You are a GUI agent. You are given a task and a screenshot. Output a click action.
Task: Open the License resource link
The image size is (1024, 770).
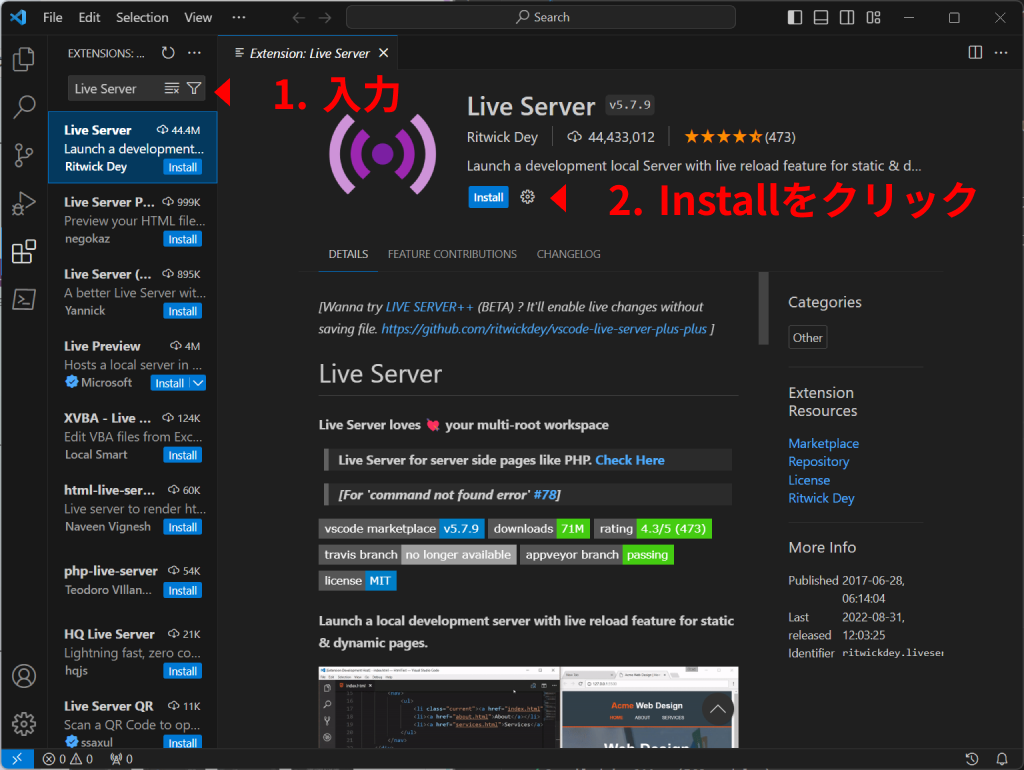(809, 480)
